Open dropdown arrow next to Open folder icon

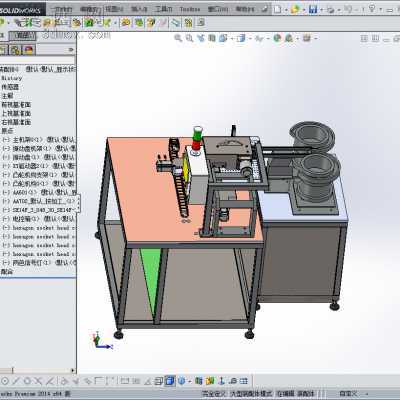(303, 10)
